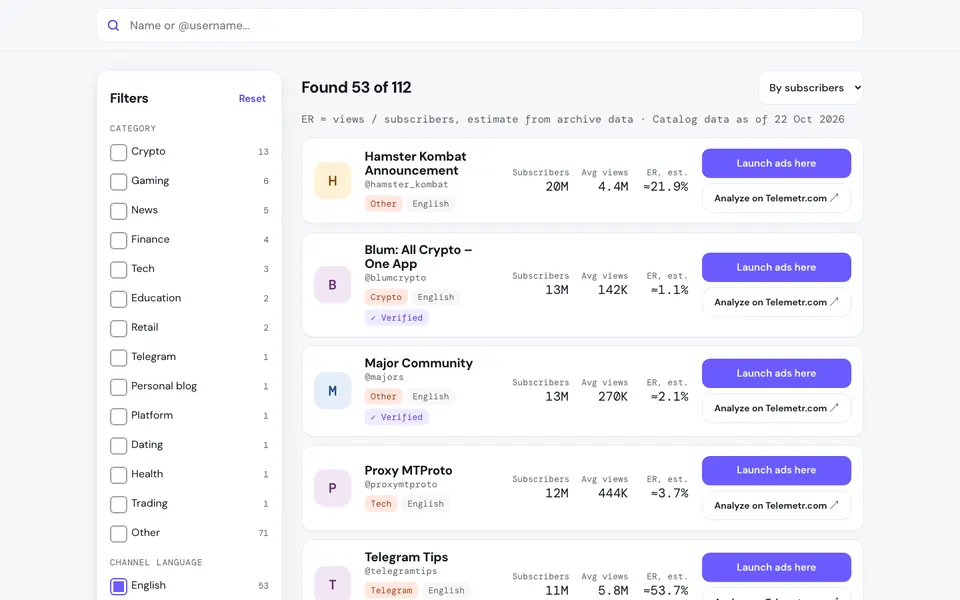
Task: Click the Found 53 of 112 heading
Action: (356, 88)
